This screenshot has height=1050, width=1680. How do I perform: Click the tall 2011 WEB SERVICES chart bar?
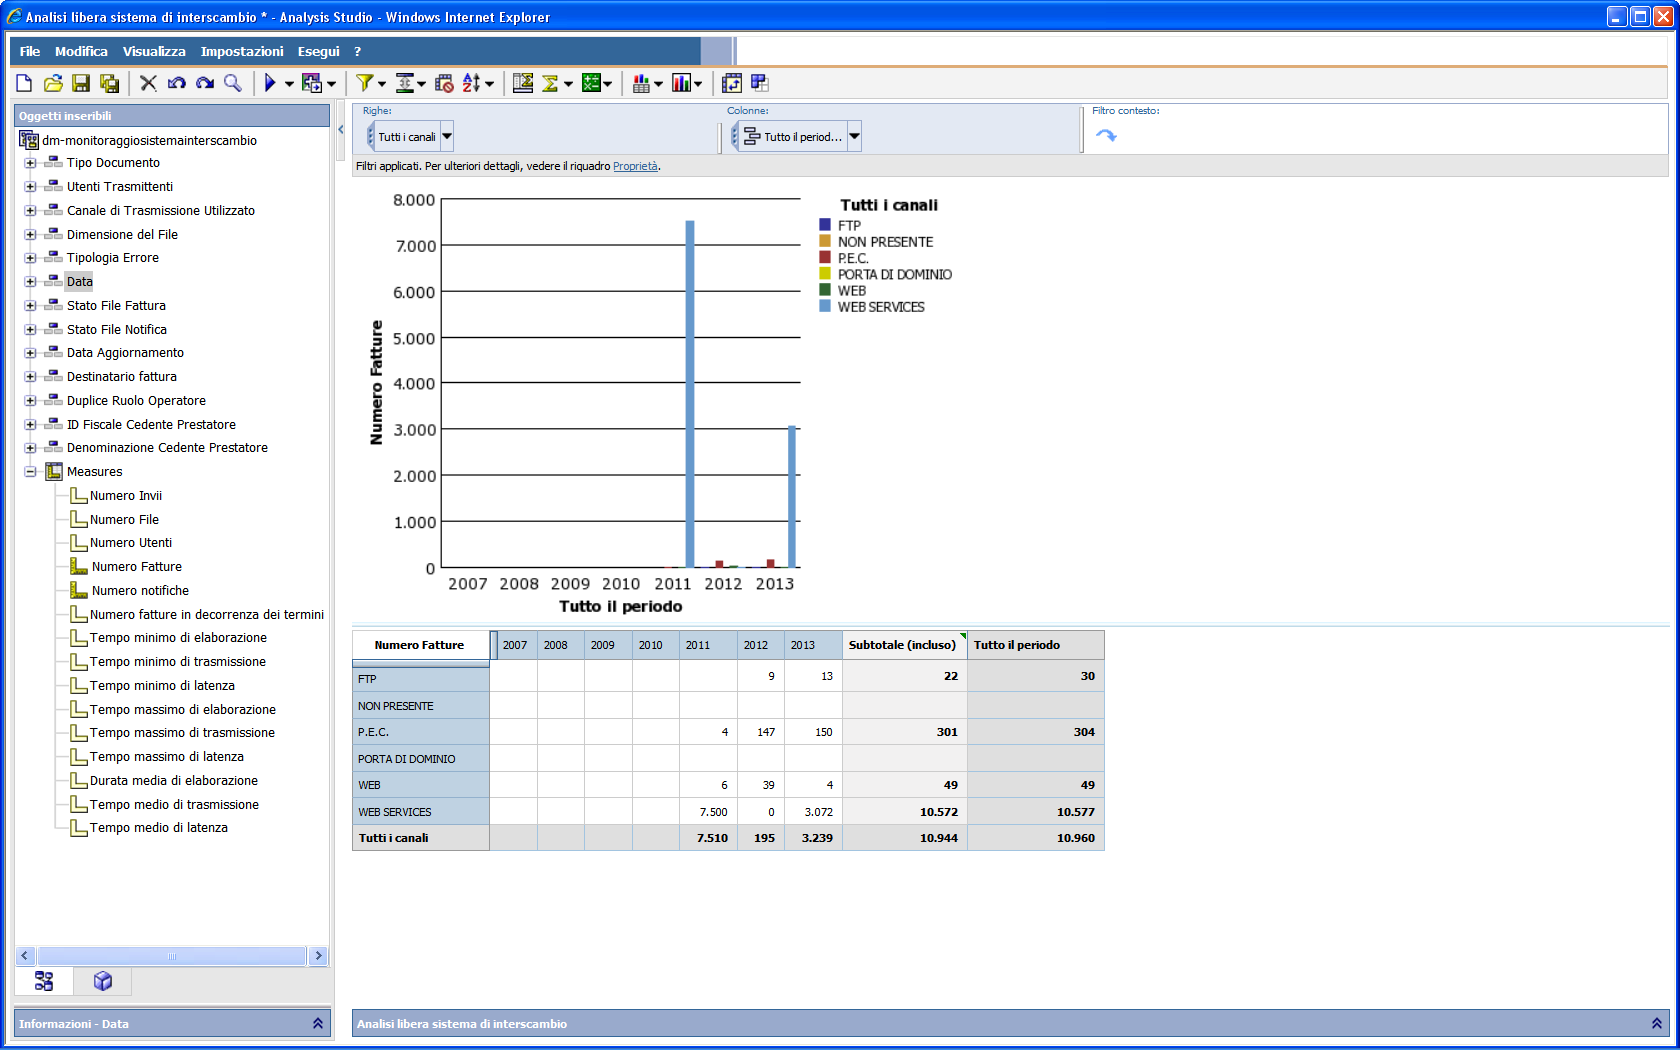pyautogui.click(x=690, y=394)
